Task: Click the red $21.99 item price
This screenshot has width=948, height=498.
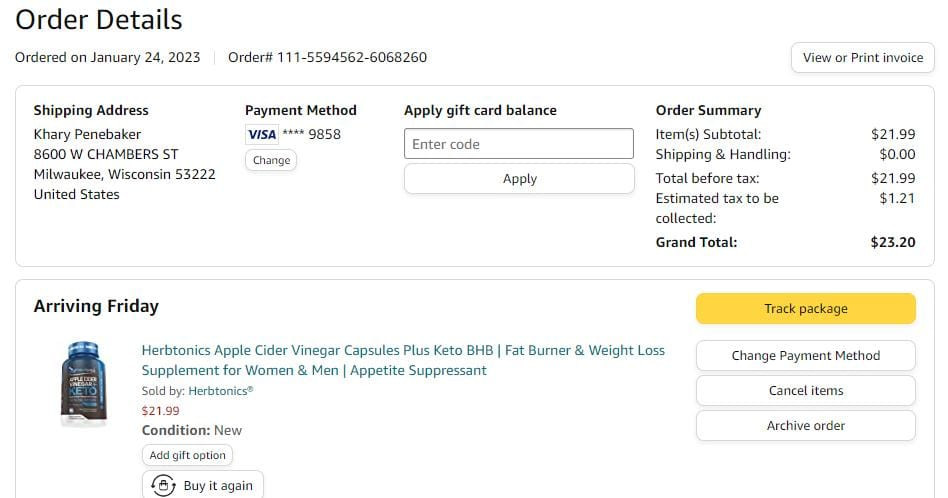Action: point(160,411)
